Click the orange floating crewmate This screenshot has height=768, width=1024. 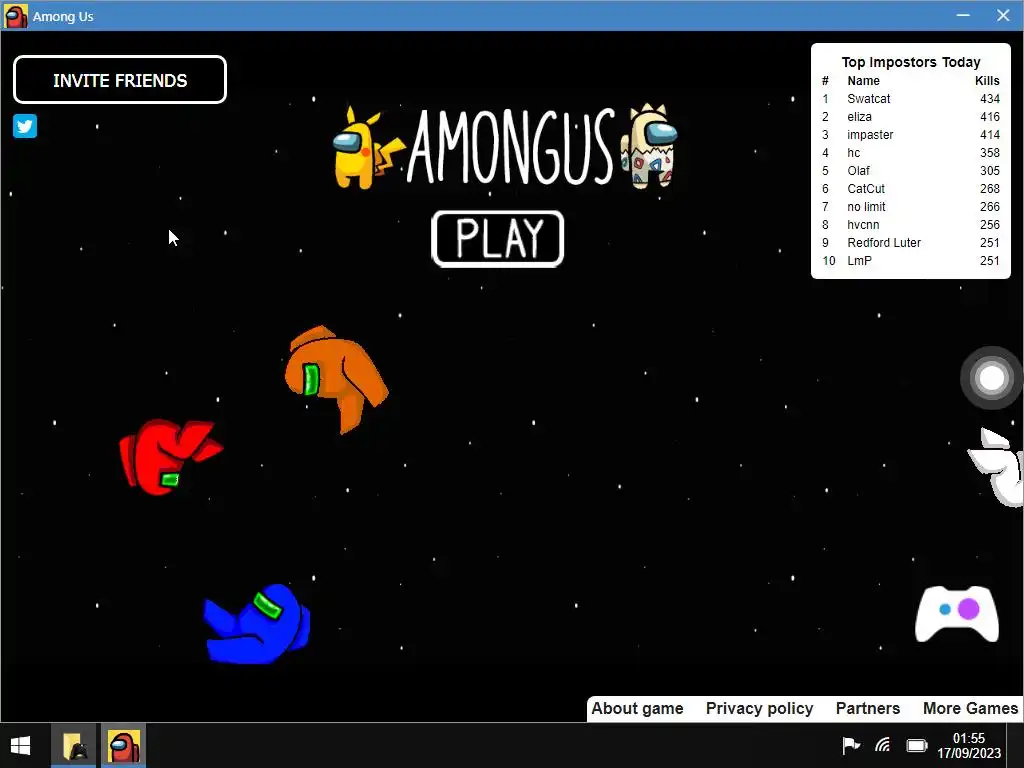pos(336,378)
